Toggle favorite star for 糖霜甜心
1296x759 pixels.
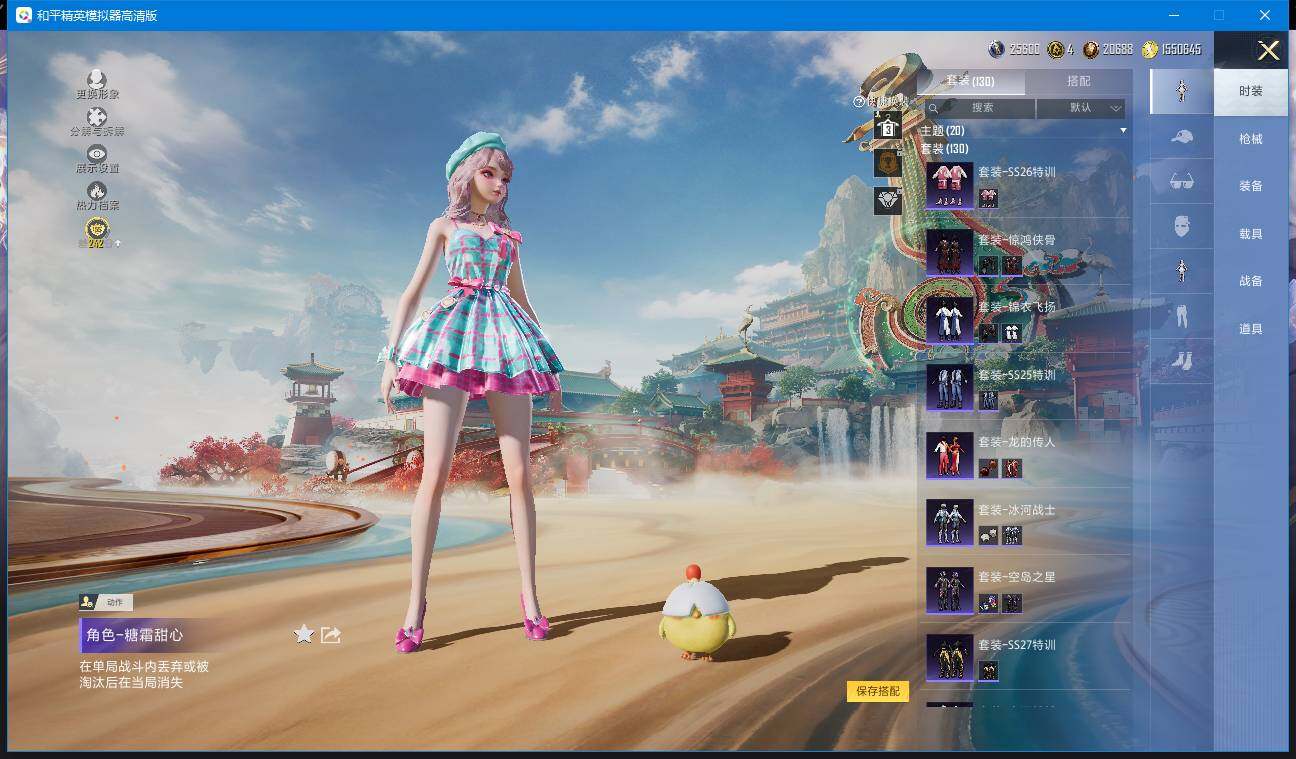click(x=304, y=634)
